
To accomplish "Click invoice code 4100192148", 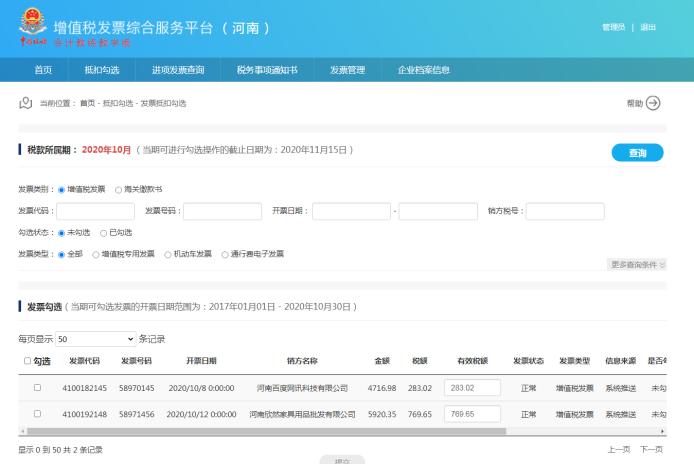I will (85, 414).
